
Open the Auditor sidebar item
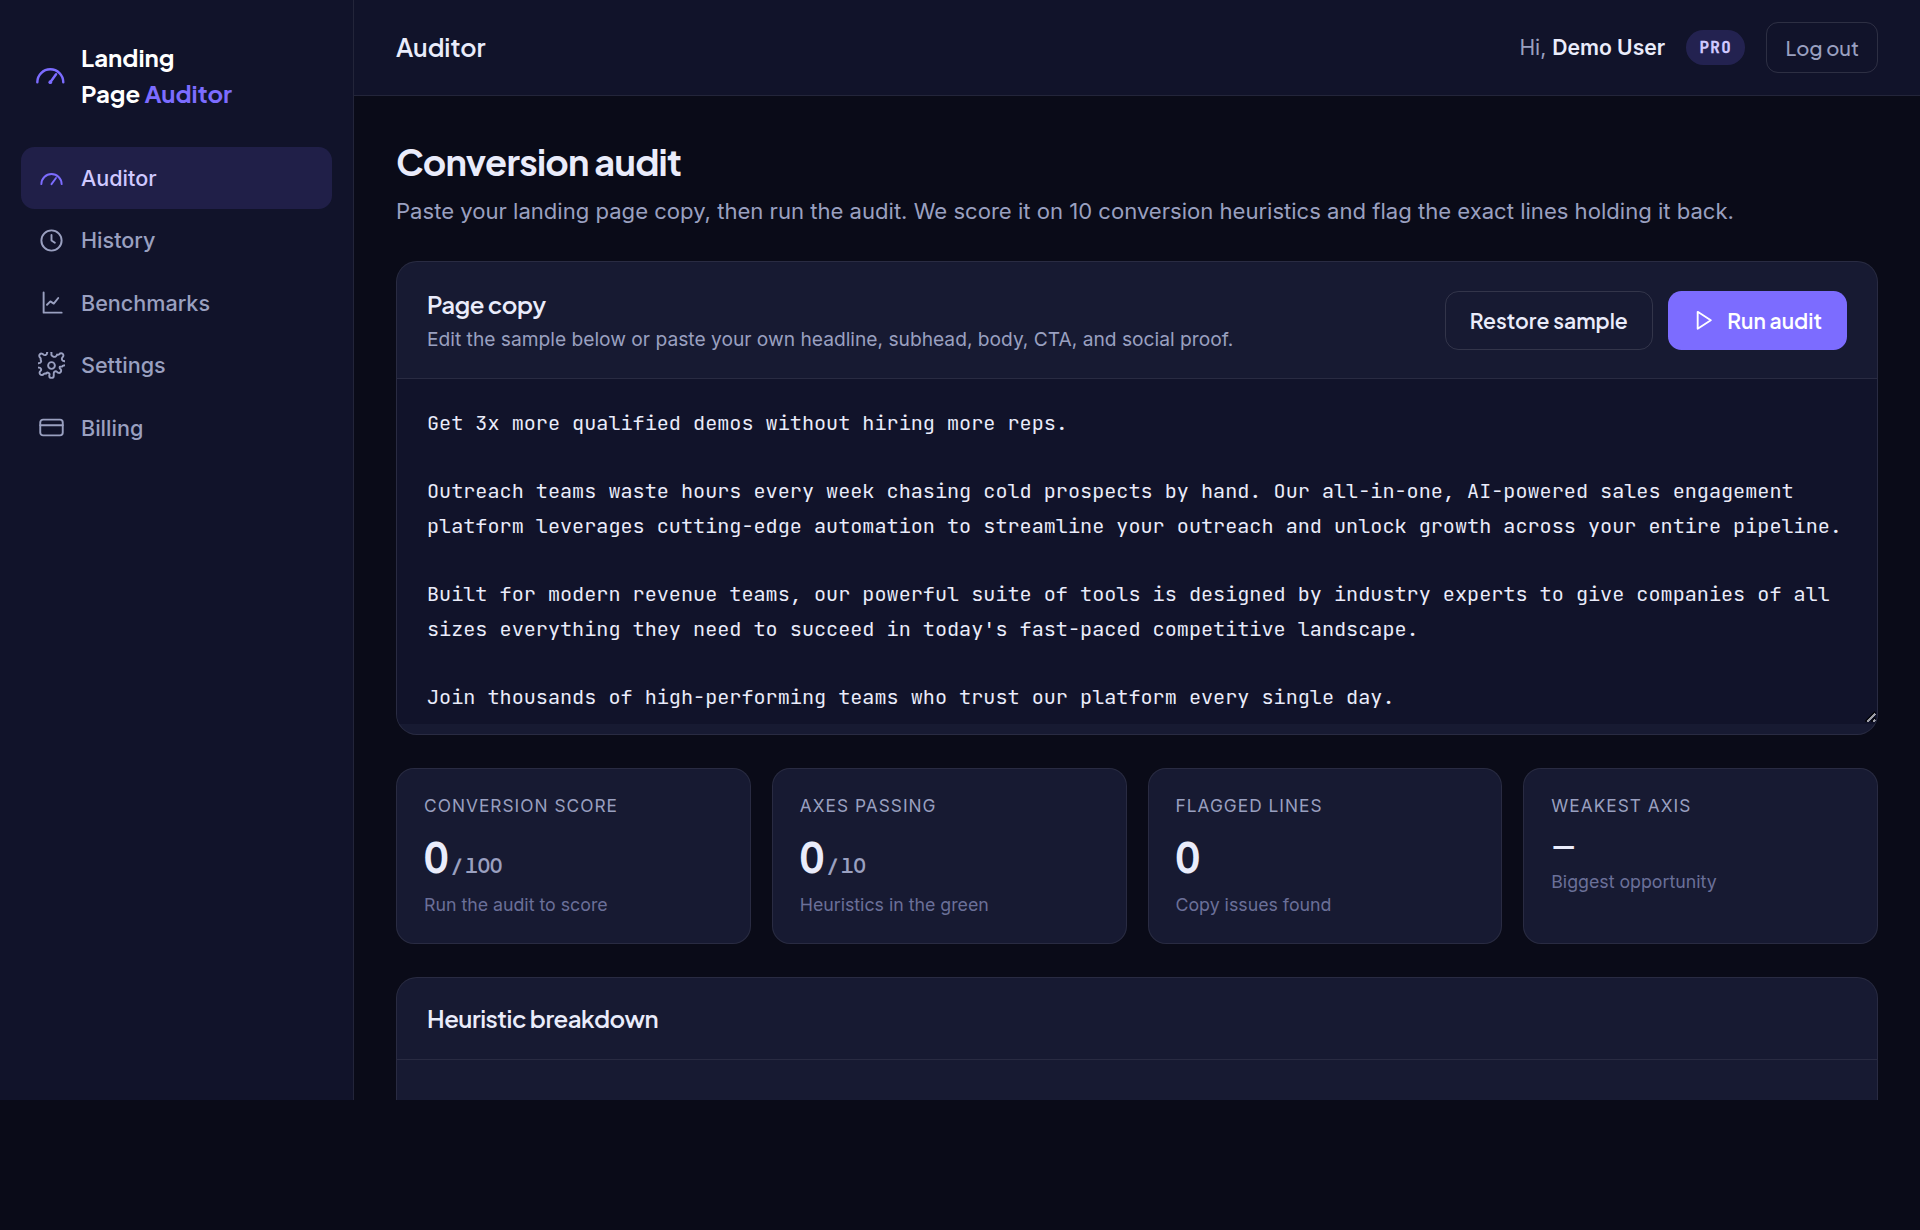[176, 178]
